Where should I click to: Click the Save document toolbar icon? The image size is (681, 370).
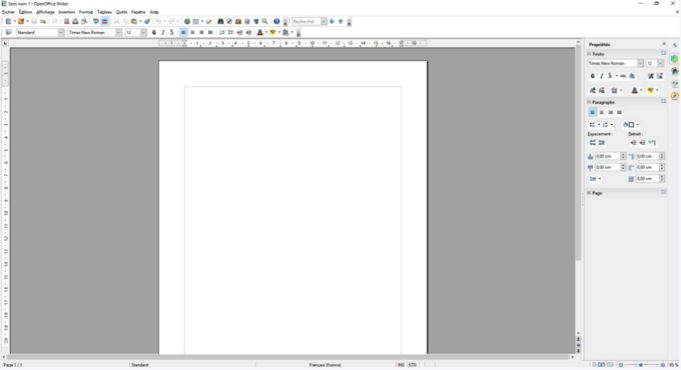[x=34, y=21]
